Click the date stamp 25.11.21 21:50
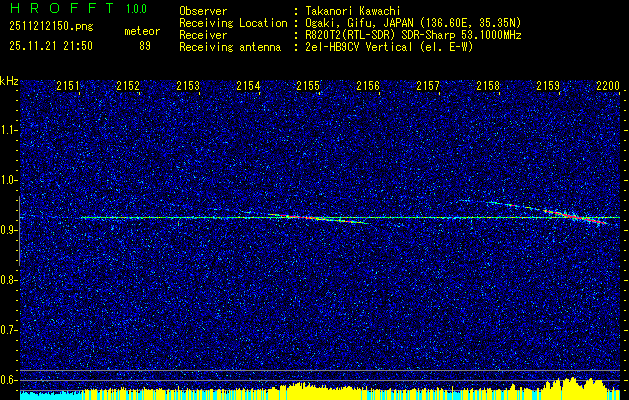Screen dimensions: 629x400 [x=51, y=46]
